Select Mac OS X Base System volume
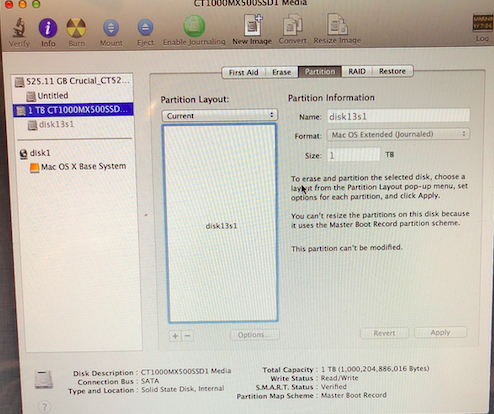 click(x=78, y=167)
